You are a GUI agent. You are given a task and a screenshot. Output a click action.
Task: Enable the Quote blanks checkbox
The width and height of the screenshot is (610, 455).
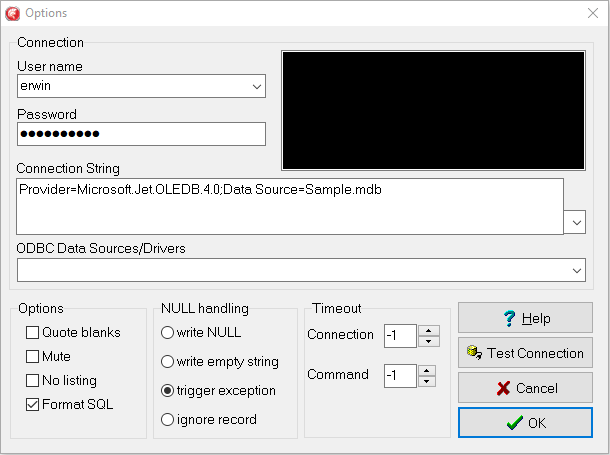pos(33,332)
